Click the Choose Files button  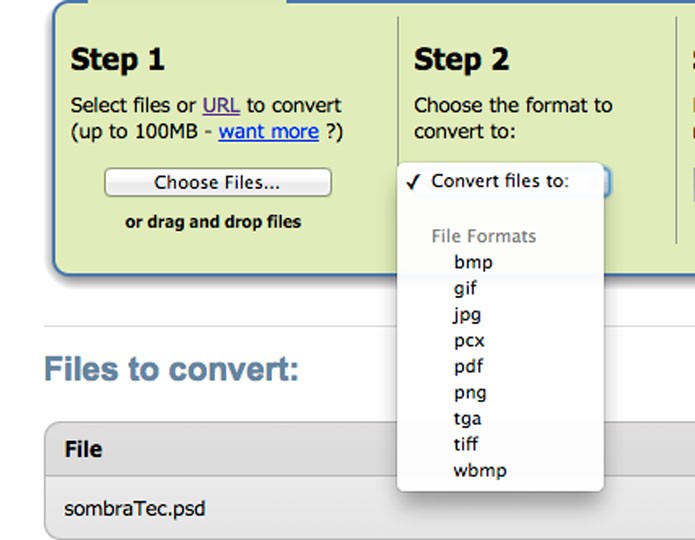[218, 182]
